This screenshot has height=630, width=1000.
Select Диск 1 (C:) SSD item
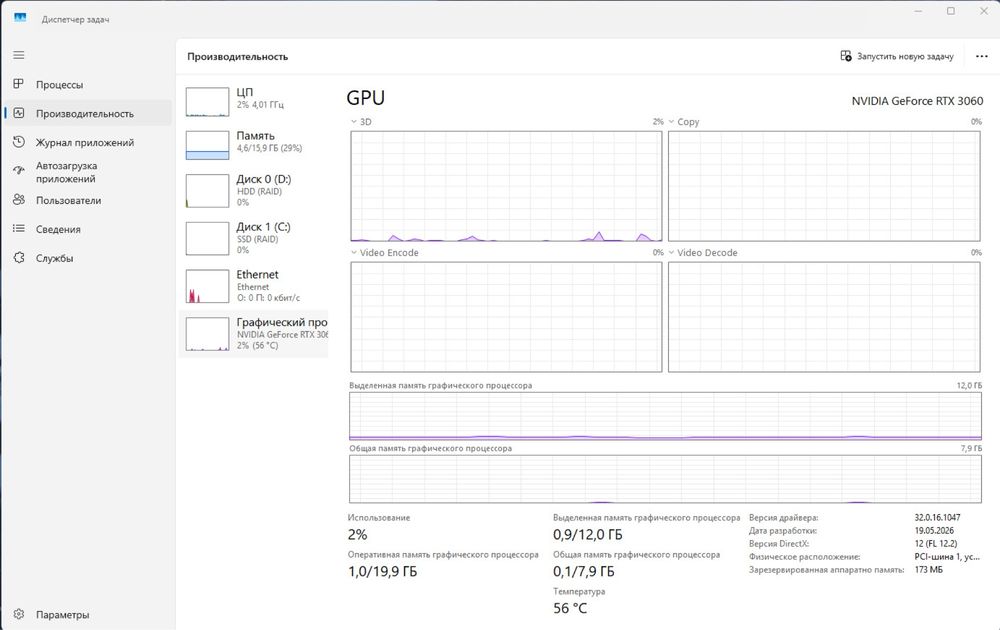[x=254, y=238]
